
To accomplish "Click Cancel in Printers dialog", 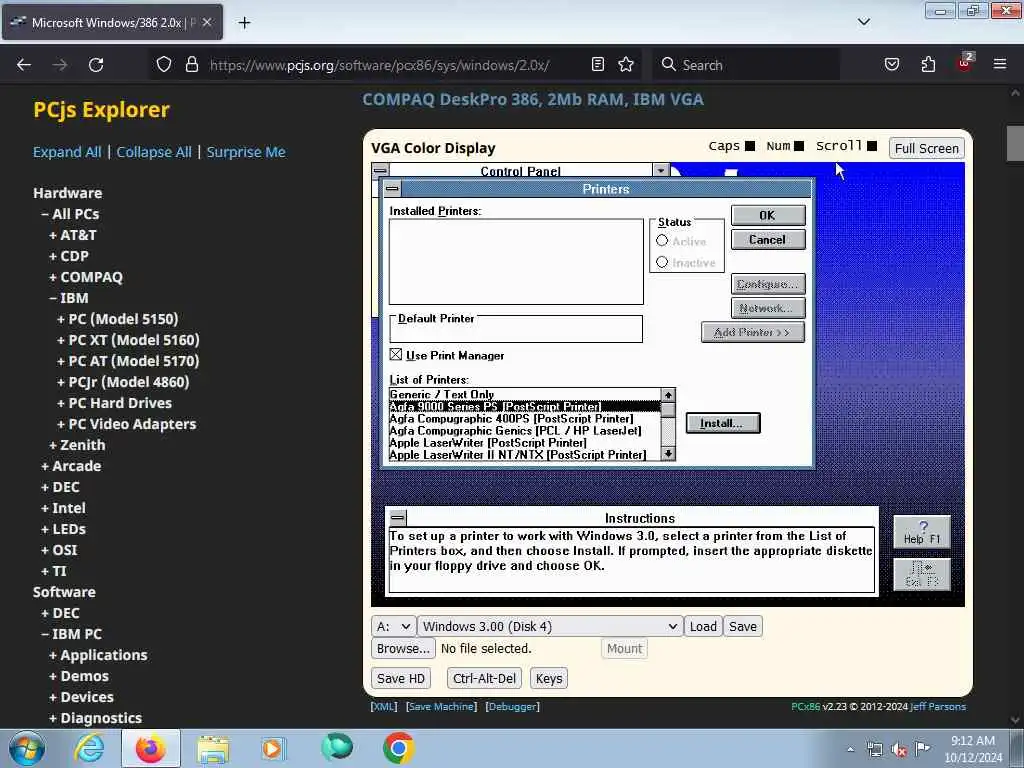I will [767, 240].
